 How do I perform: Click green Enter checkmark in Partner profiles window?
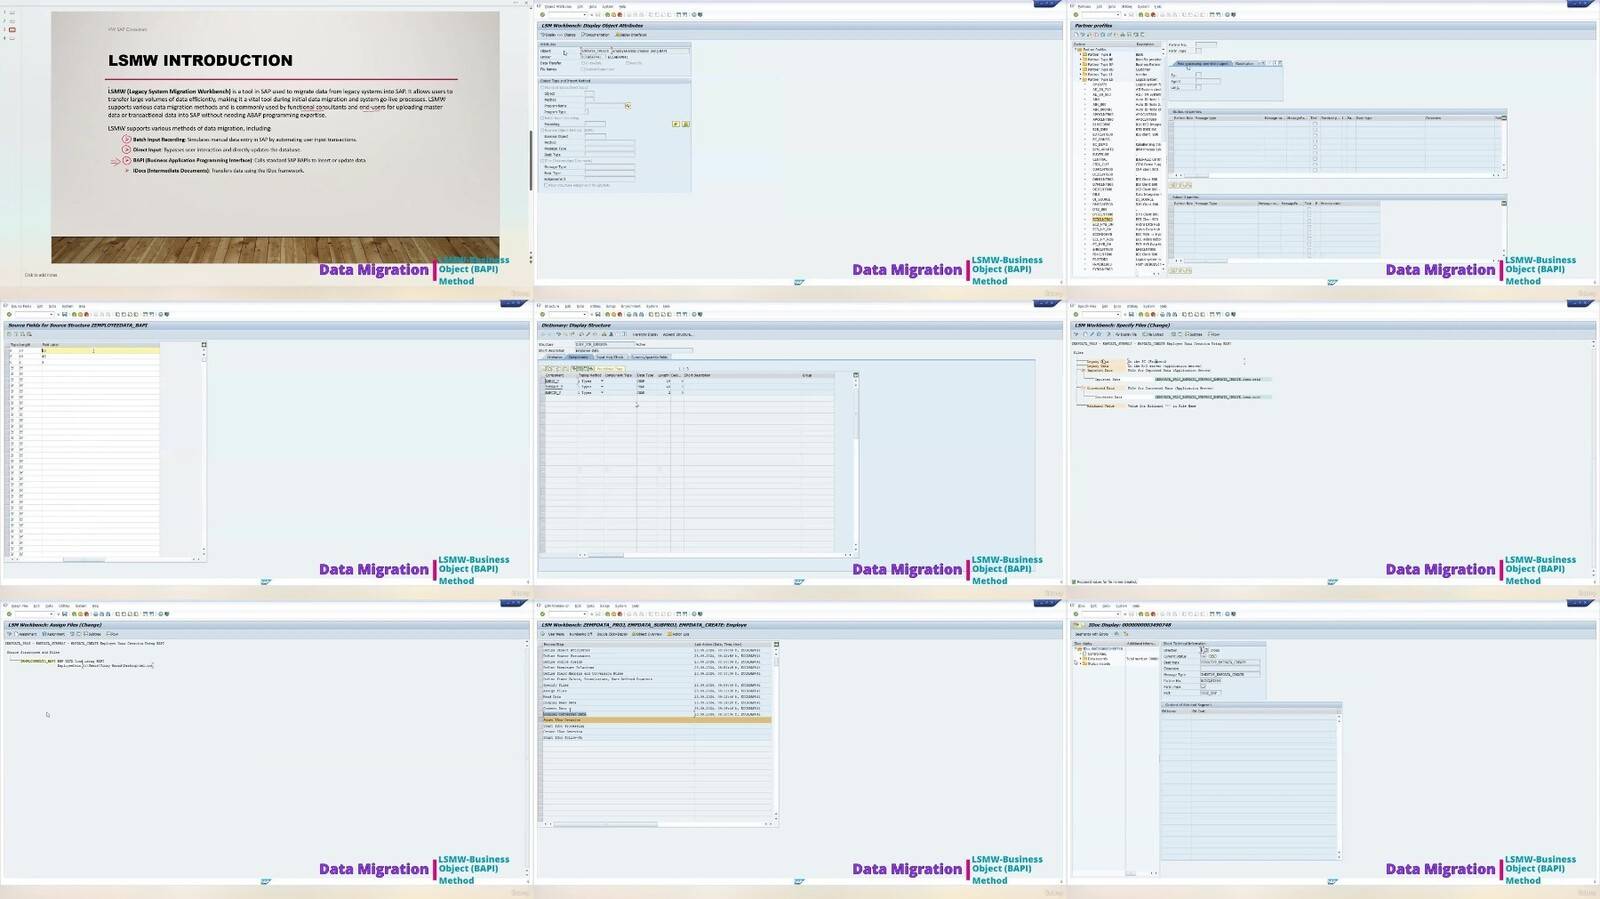pyautogui.click(x=1076, y=14)
